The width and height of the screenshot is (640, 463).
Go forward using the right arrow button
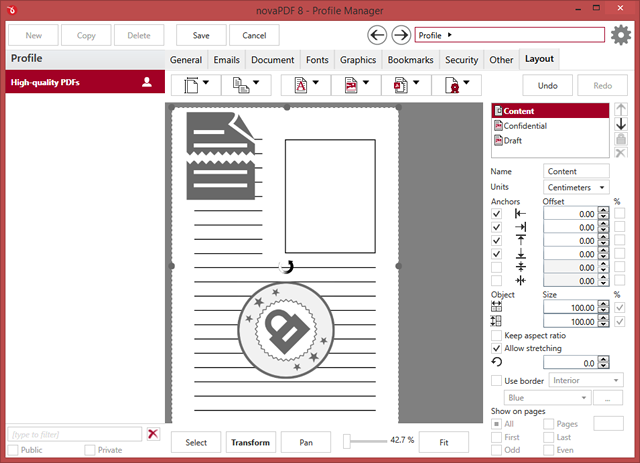[401, 35]
